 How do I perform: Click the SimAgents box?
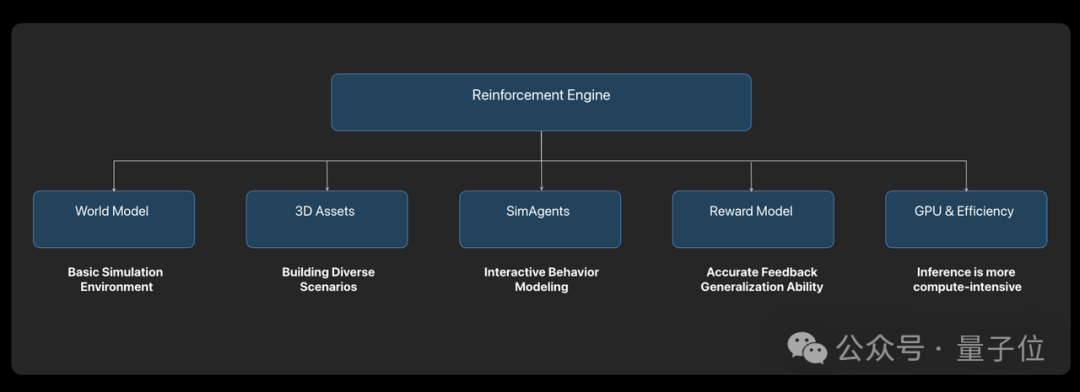click(540, 219)
